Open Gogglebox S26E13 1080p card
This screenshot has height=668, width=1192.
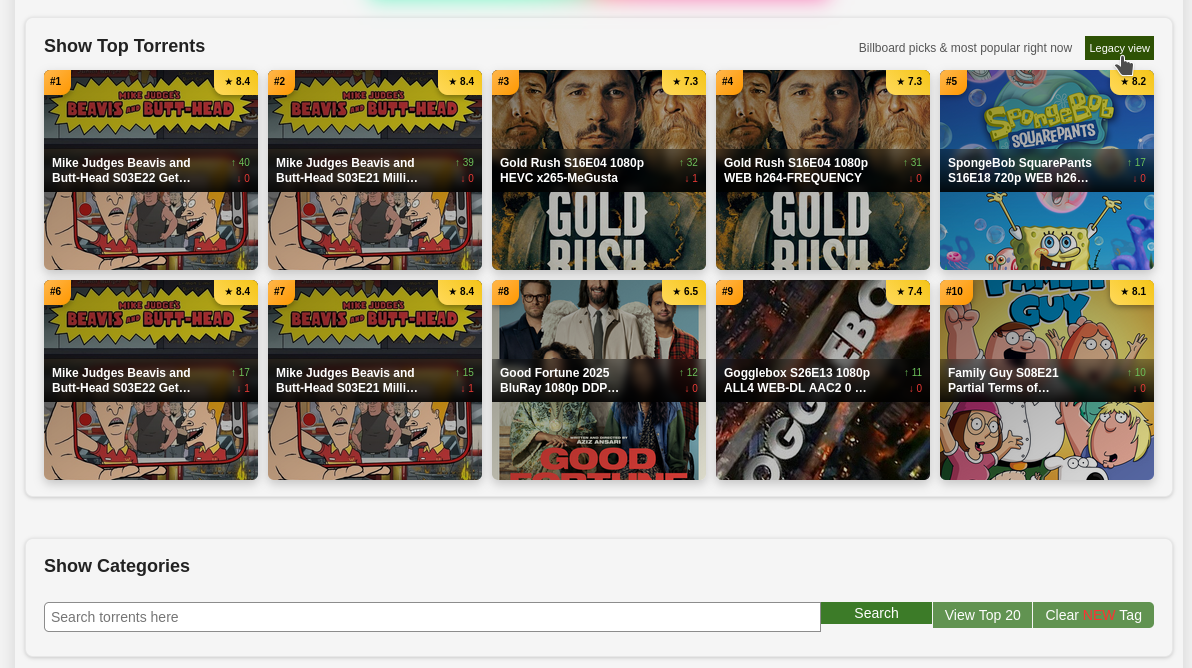(x=823, y=380)
